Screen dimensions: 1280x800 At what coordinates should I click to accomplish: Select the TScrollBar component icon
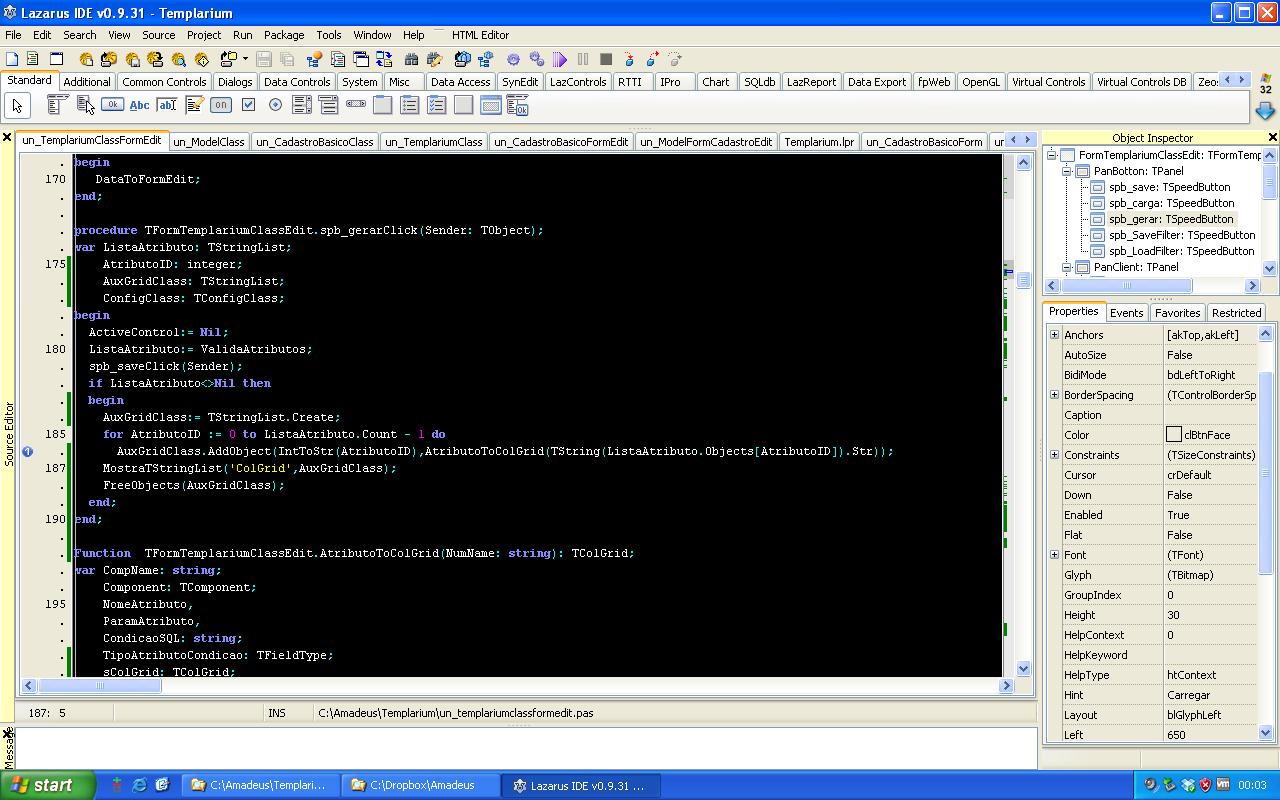click(356, 104)
